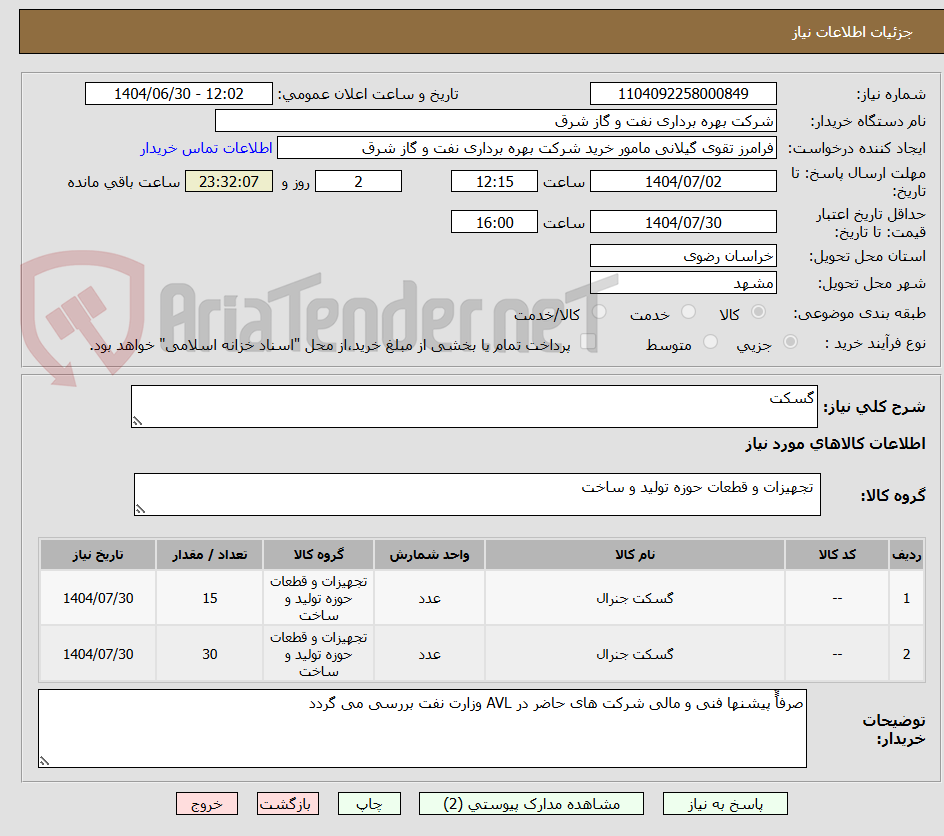Click the گروه کالا table column header

(318, 555)
